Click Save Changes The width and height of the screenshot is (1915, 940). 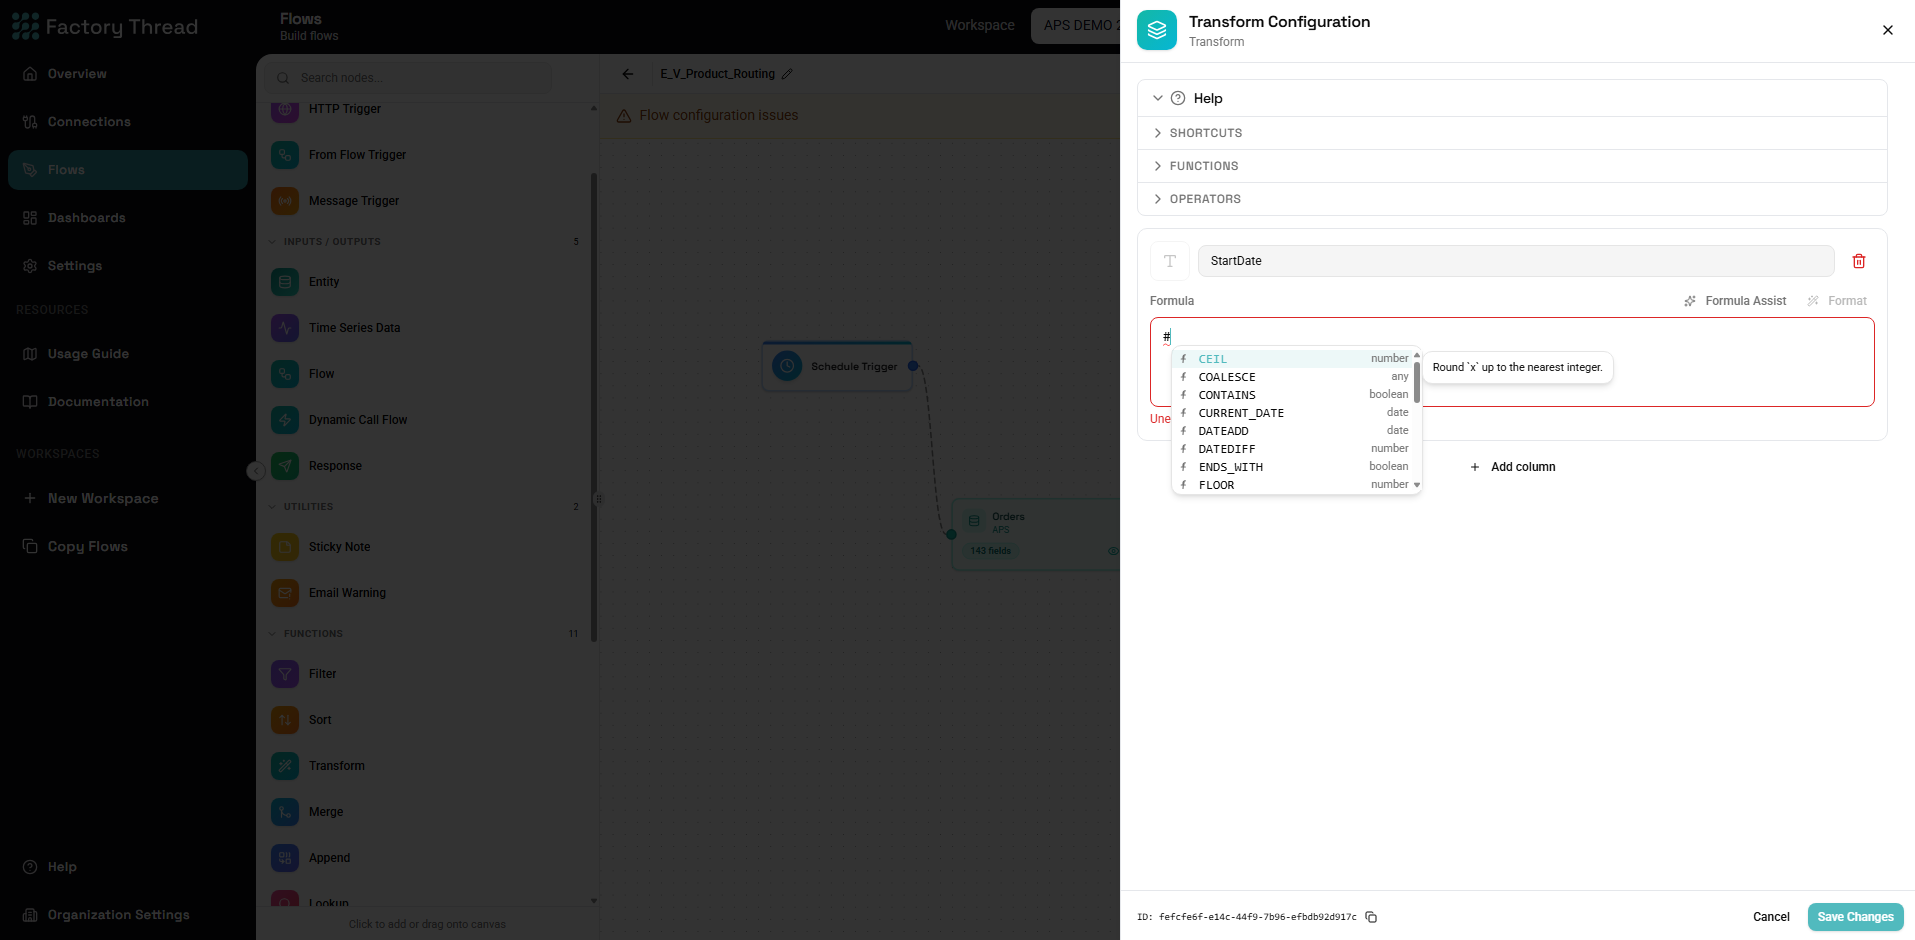tap(1855, 917)
